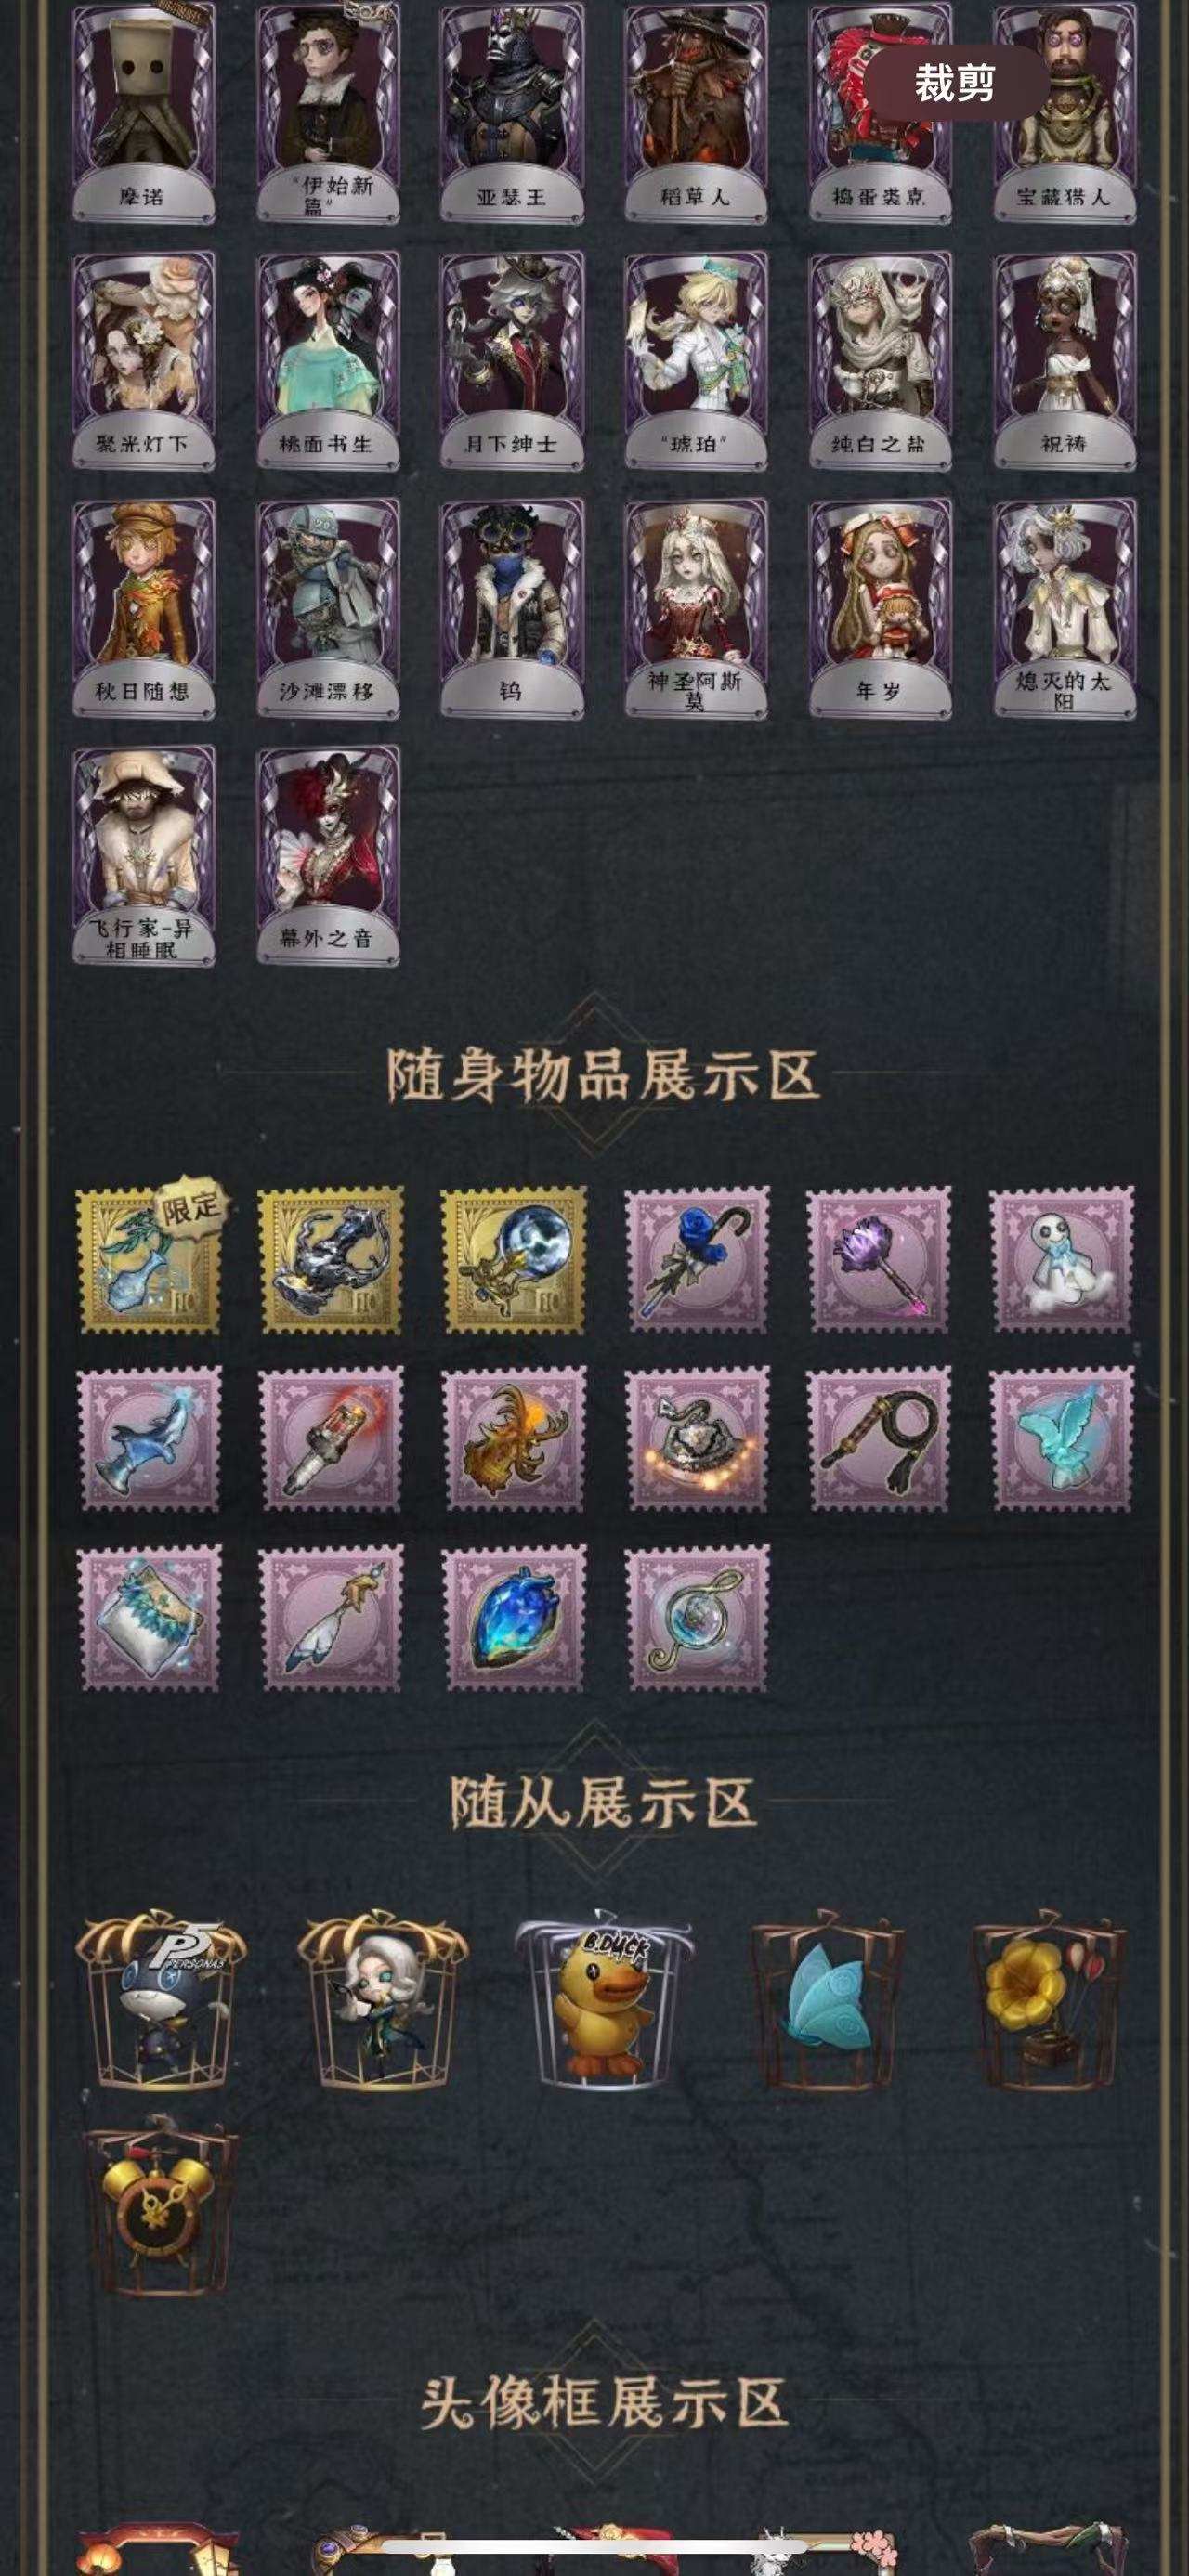Screen dimensions: 1189x2576
Task: Choose the Persona 5 Morgana pet cage
Action: click(160, 1999)
